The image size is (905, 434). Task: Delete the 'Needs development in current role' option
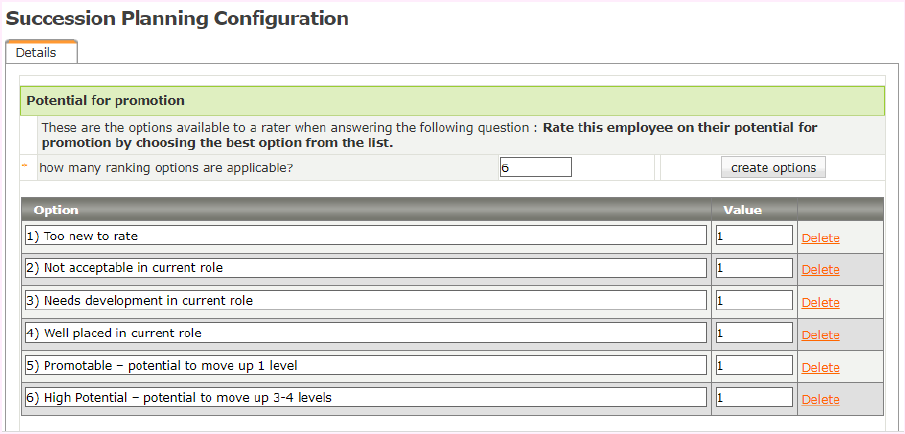[821, 303]
